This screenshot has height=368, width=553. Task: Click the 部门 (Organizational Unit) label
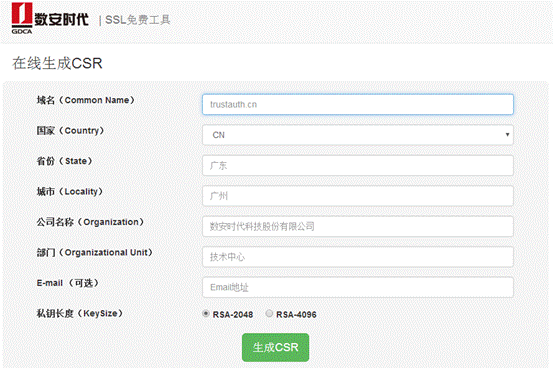[x=95, y=253]
